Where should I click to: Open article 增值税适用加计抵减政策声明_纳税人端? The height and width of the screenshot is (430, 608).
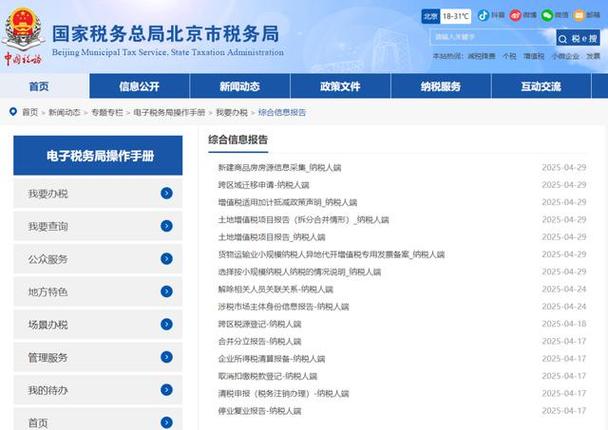[x=287, y=202]
